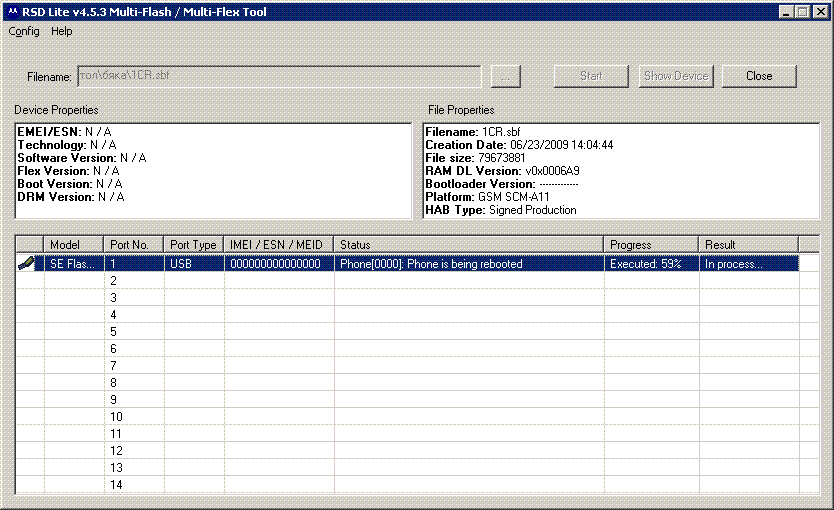834x510 pixels.
Task: Click the browse "..." file button
Action: pyautogui.click(x=505, y=77)
